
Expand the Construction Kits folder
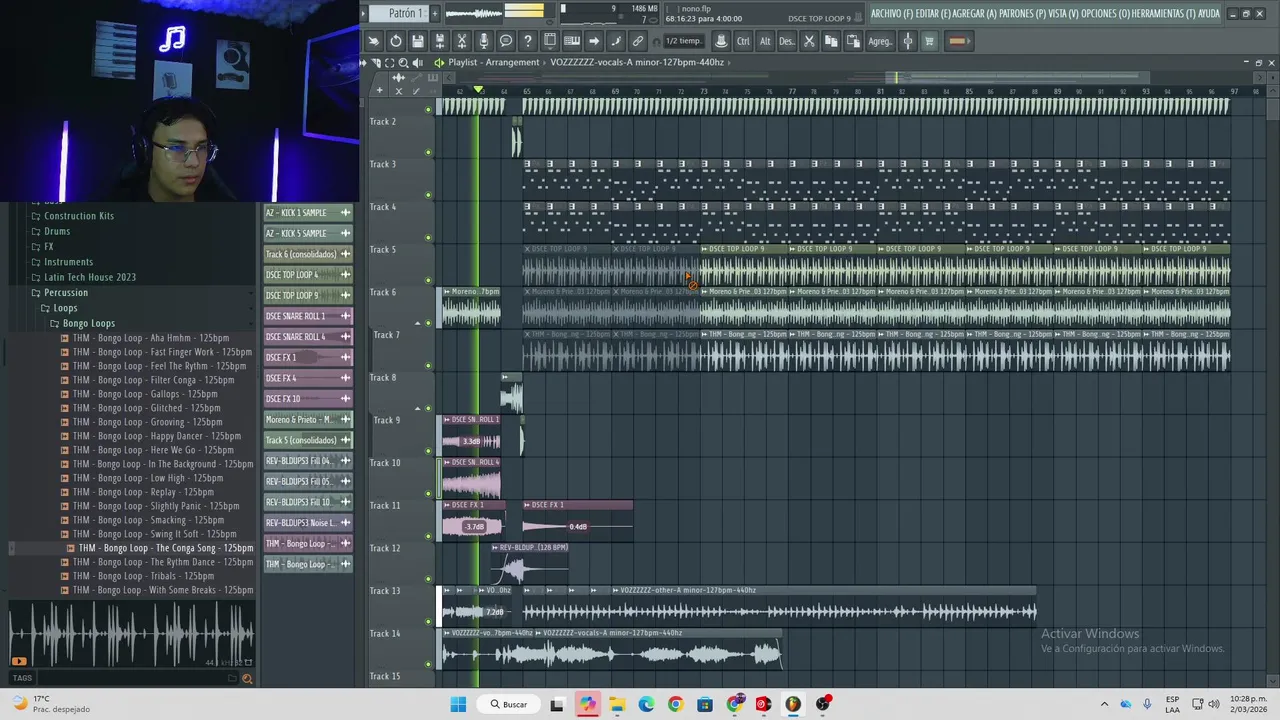pos(79,216)
